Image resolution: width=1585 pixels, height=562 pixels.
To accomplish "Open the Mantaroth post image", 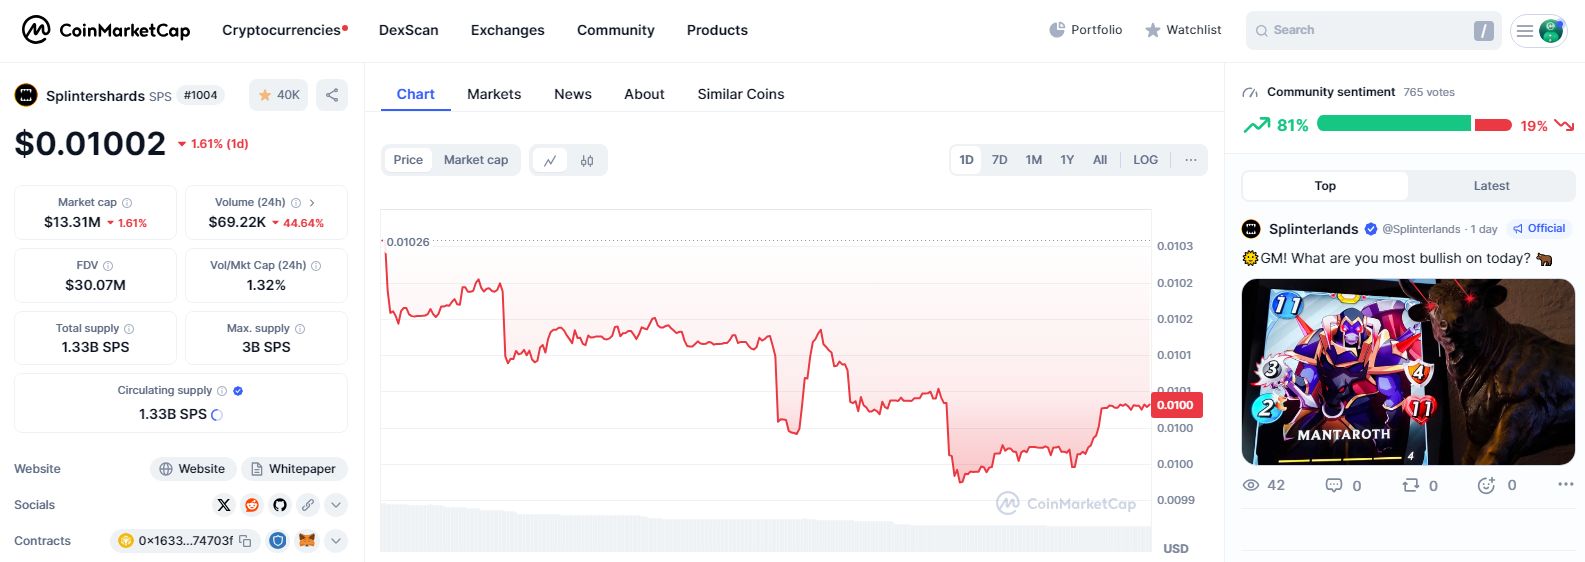I will pos(1408,372).
